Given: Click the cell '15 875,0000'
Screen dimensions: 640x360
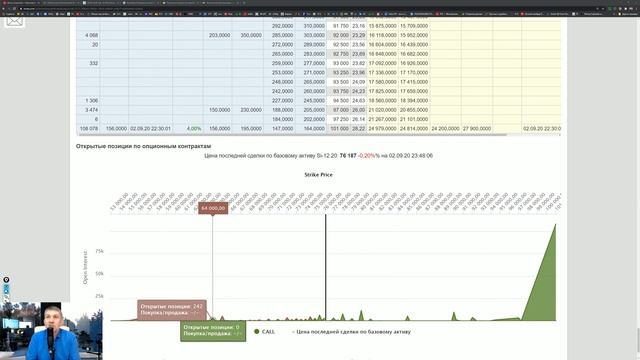Looking at the screenshot, I should 382,26.
